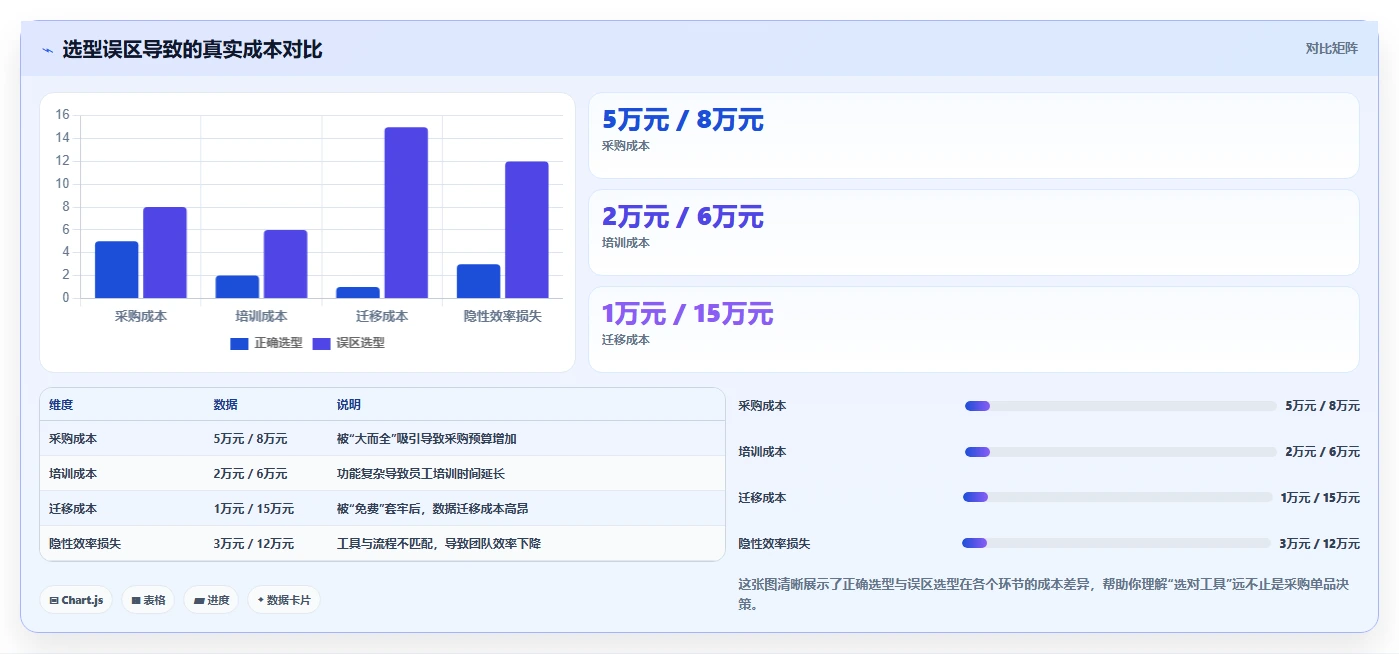Select the 采购成本 cell in the table
Image resolution: width=1399 pixels, height=654 pixels.
(x=73, y=439)
